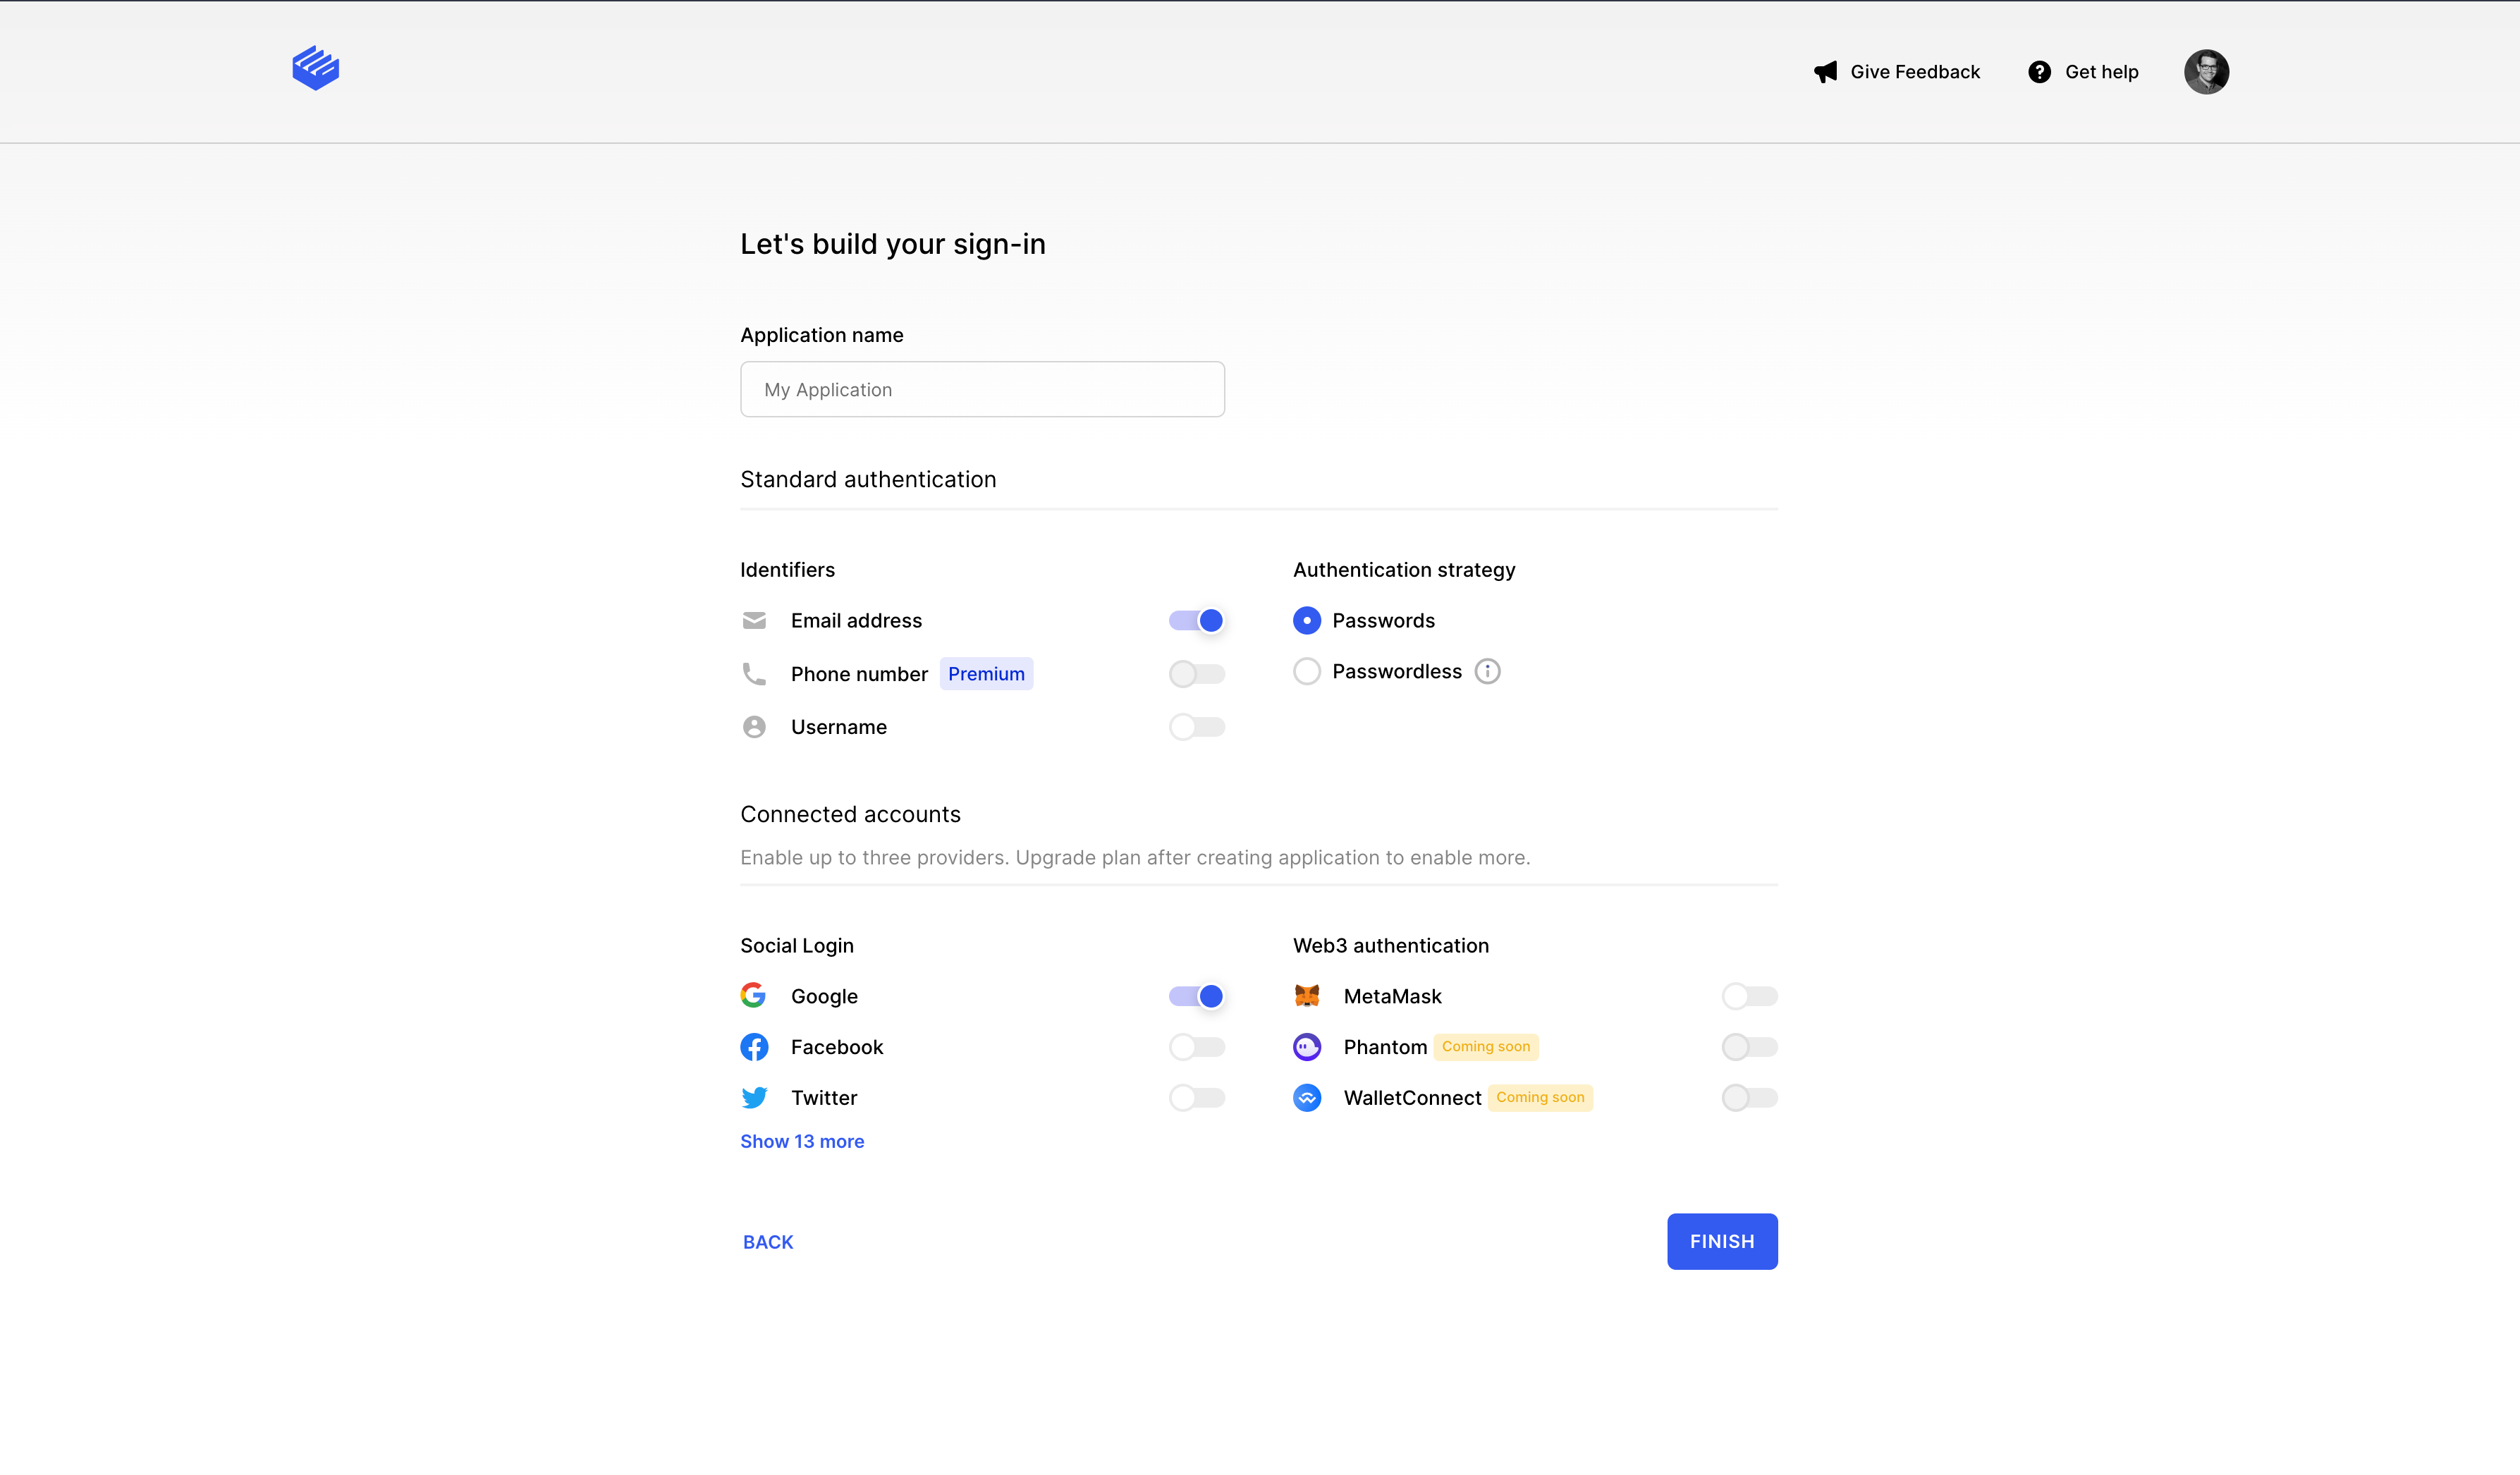2520x1475 pixels.
Task: Toggle the Phone number Premium switch
Action: (x=1196, y=674)
